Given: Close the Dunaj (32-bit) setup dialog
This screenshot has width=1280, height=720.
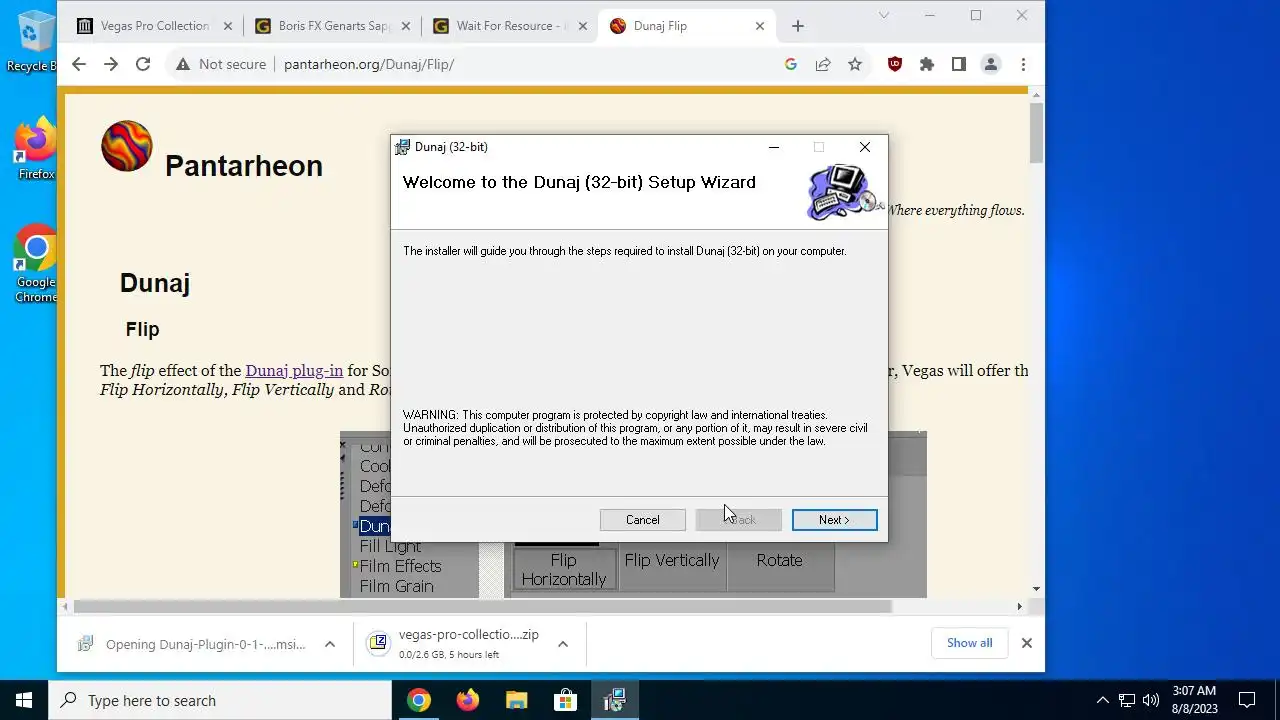Looking at the screenshot, I should click(x=865, y=147).
